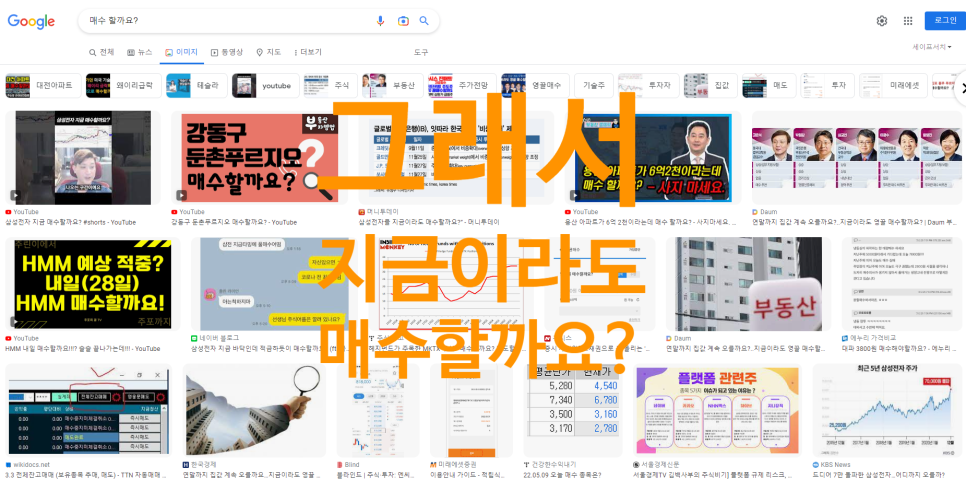Click the 머니투데이 source icon
This screenshot has height=480, width=966.
click(x=362, y=212)
